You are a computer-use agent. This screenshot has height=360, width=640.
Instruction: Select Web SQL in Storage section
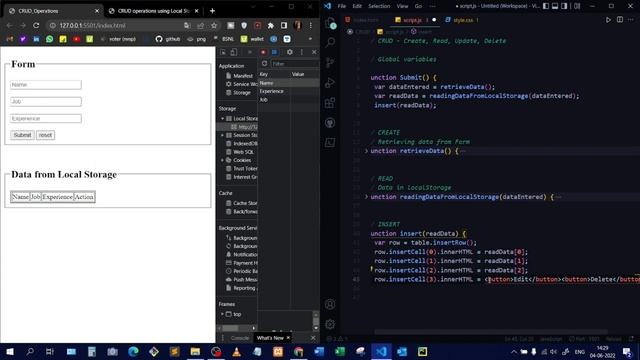pos(240,152)
